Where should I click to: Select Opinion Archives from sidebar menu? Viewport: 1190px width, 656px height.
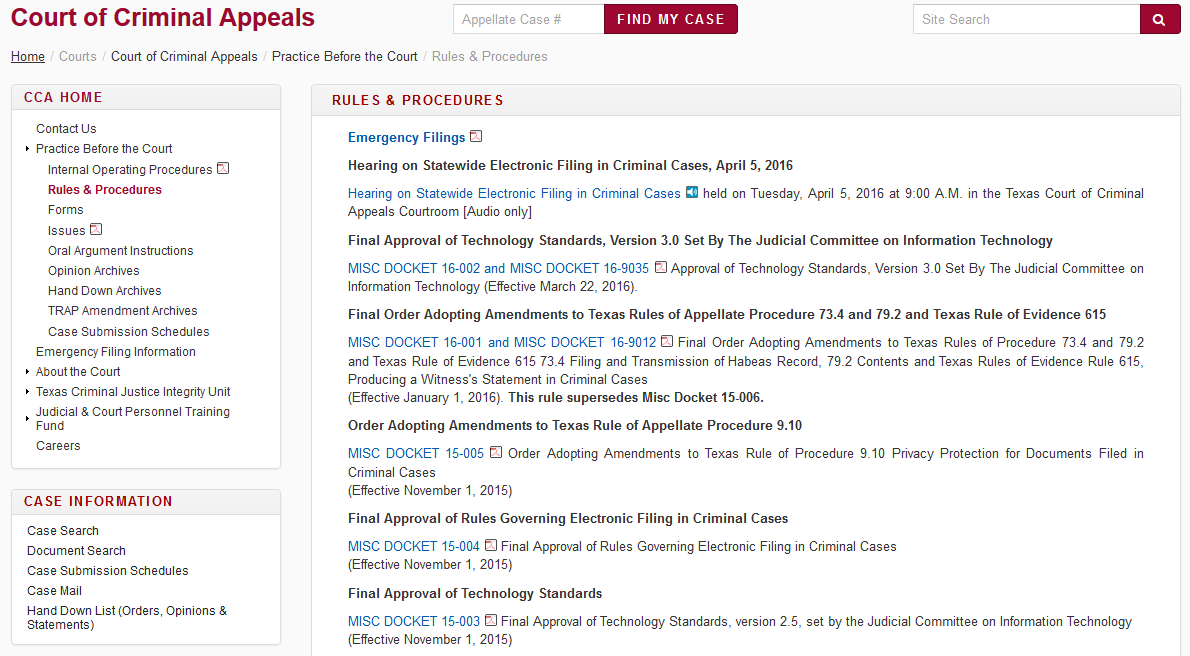coord(93,270)
